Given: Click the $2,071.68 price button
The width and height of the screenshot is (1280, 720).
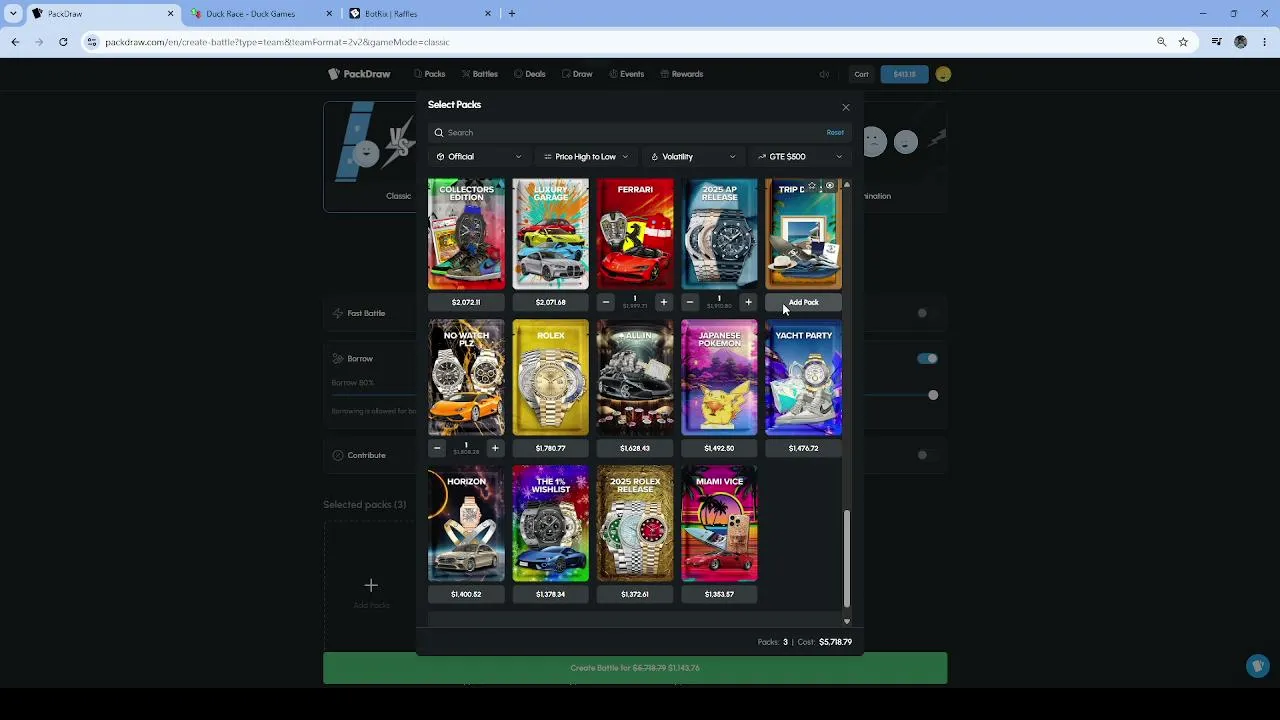Looking at the screenshot, I should [551, 302].
